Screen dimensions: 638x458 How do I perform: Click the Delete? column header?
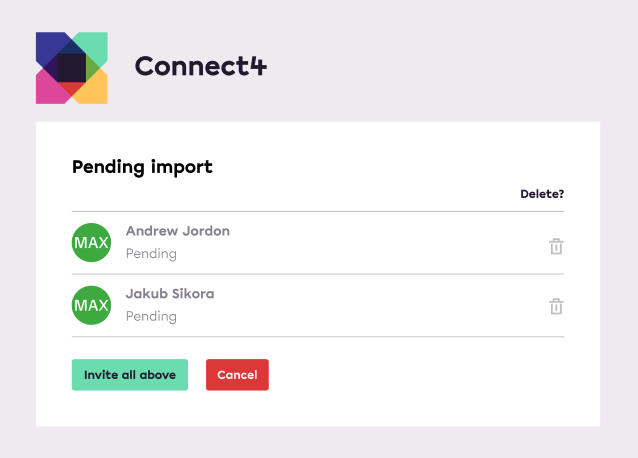[x=542, y=194]
